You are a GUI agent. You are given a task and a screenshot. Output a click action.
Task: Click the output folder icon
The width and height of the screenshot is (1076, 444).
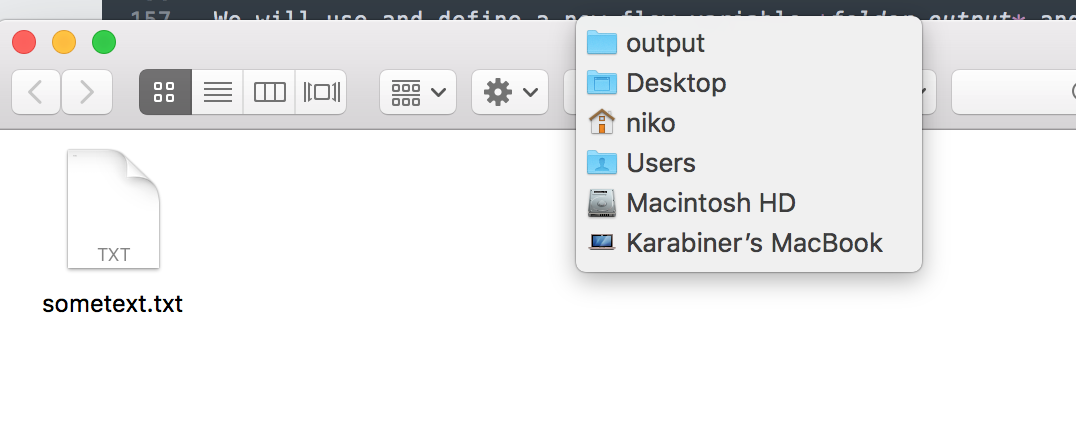(x=602, y=43)
